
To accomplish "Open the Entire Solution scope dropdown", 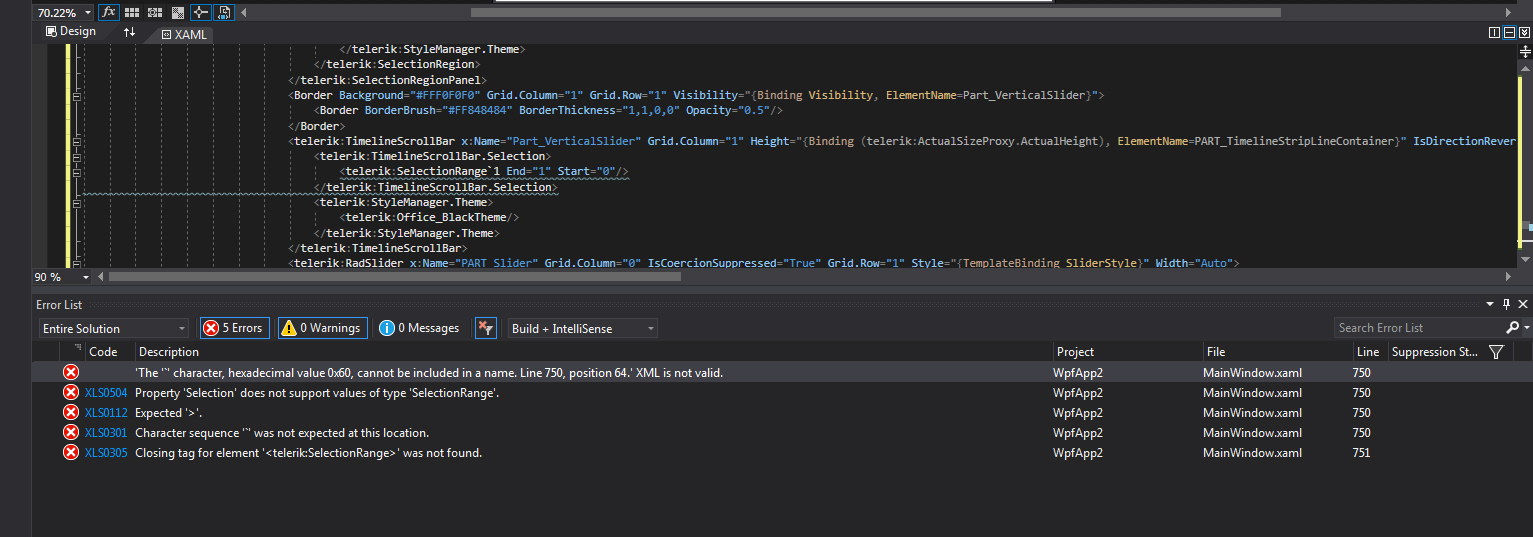I will (x=114, y=328).
